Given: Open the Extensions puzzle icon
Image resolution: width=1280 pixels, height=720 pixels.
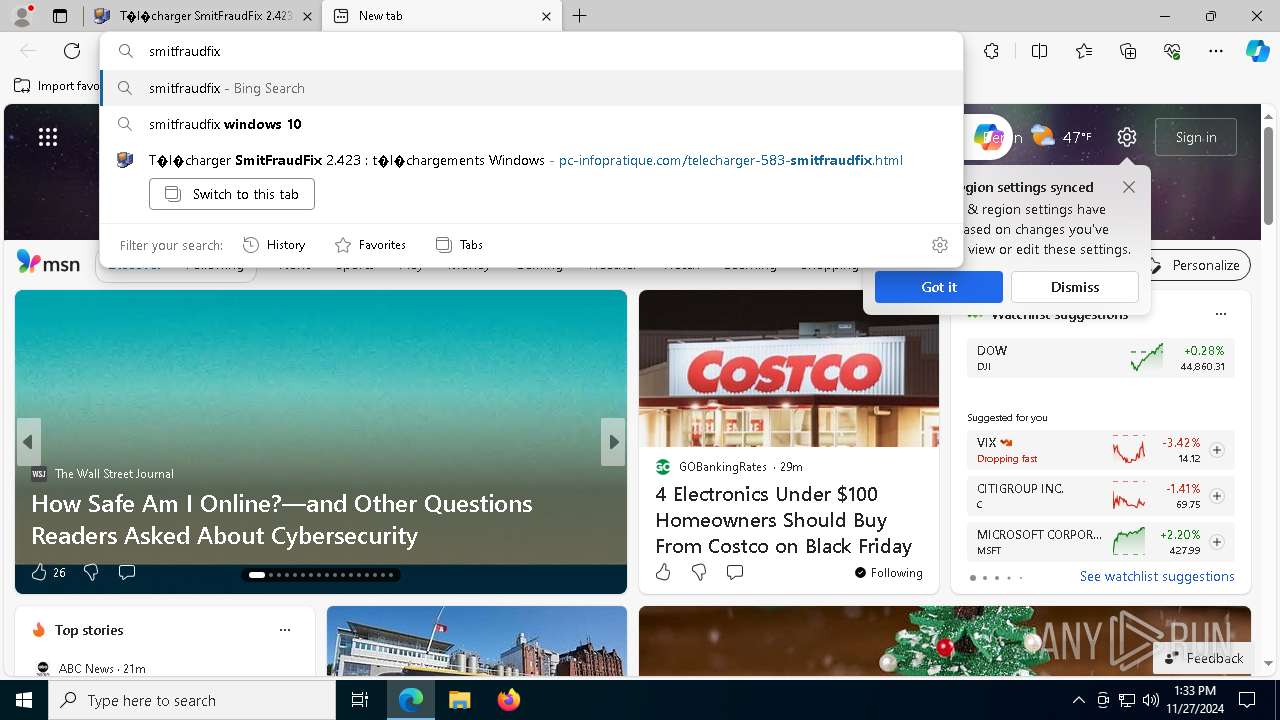Looking at the screenshot, I should pos(991,51).
